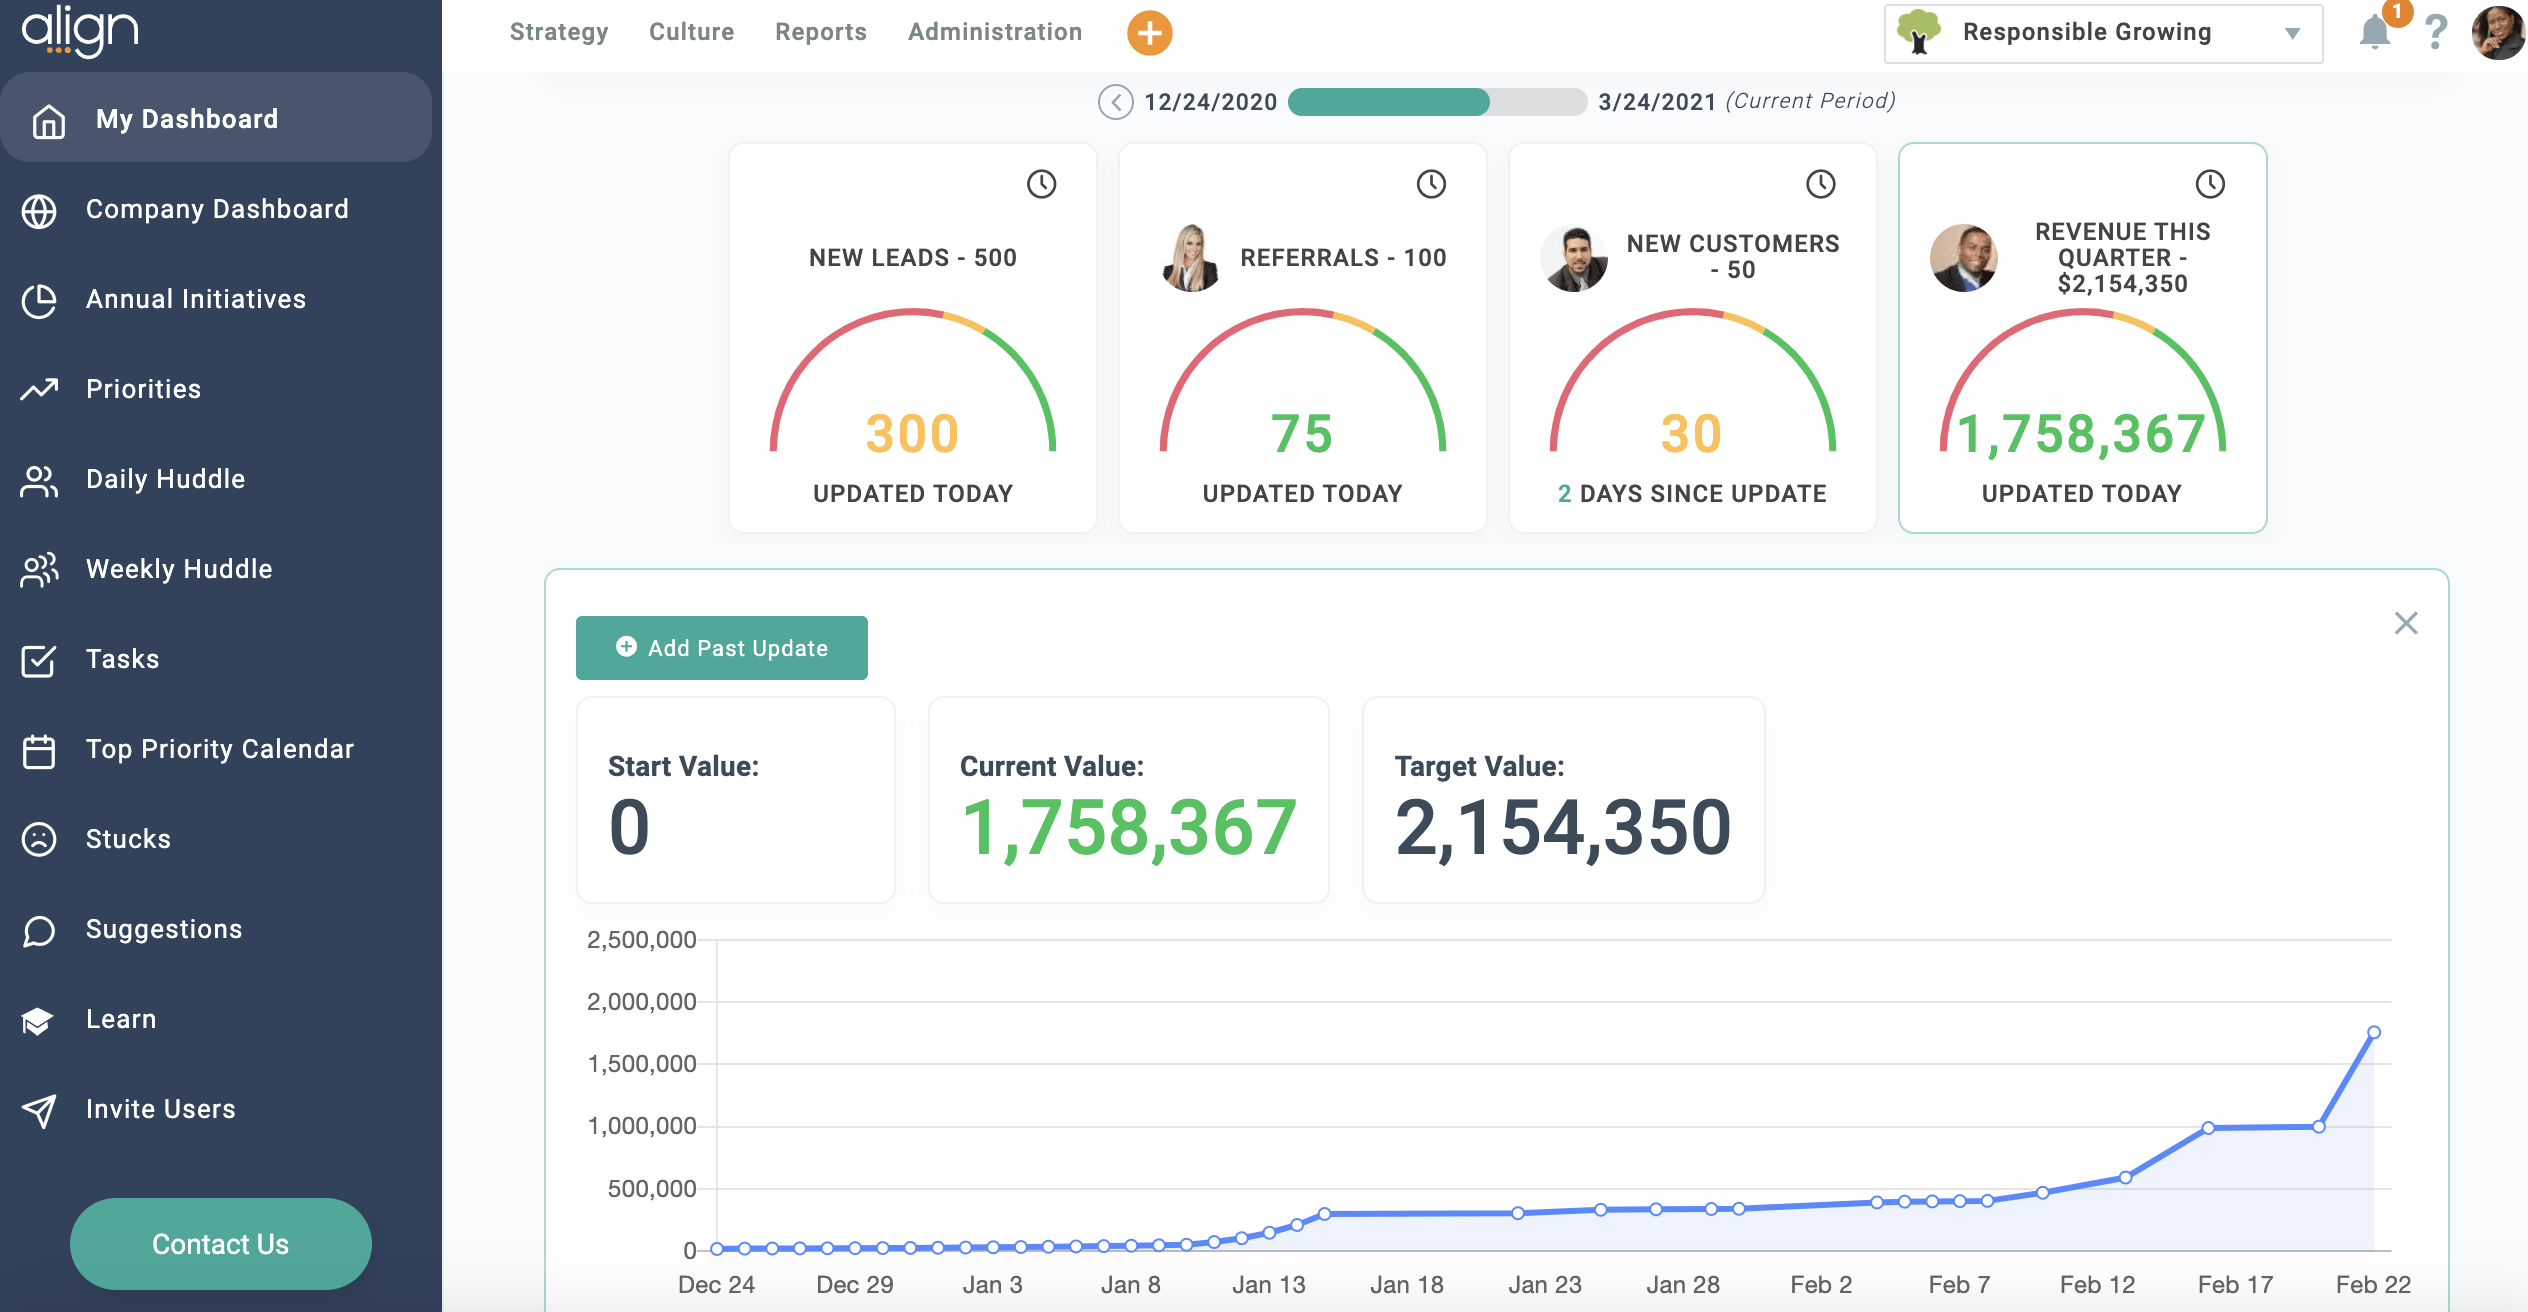Select the Tasks checkmark icon
This screenshot has width=2528, height=1312.
38,658
